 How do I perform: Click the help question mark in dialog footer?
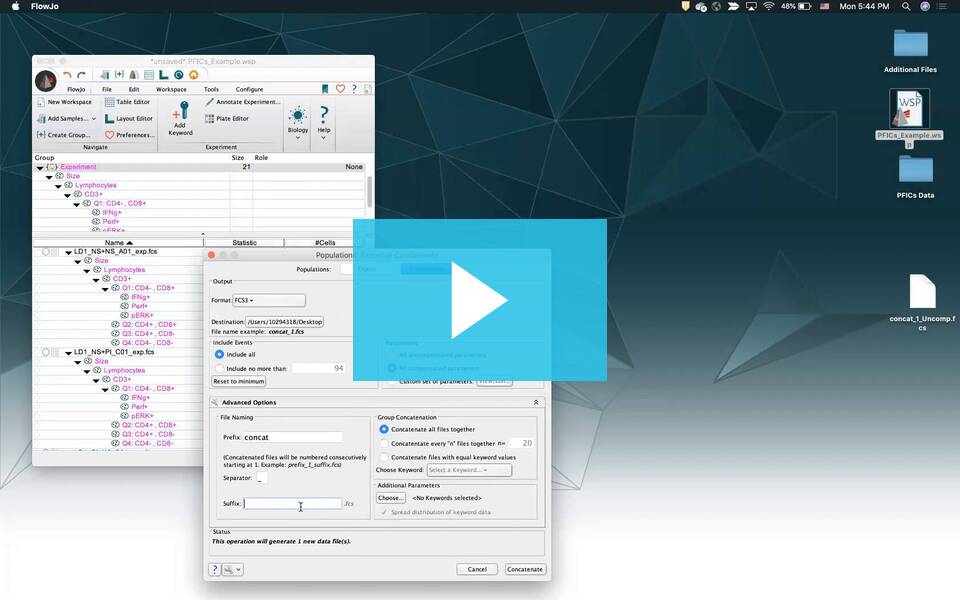(x=214, y=569)
